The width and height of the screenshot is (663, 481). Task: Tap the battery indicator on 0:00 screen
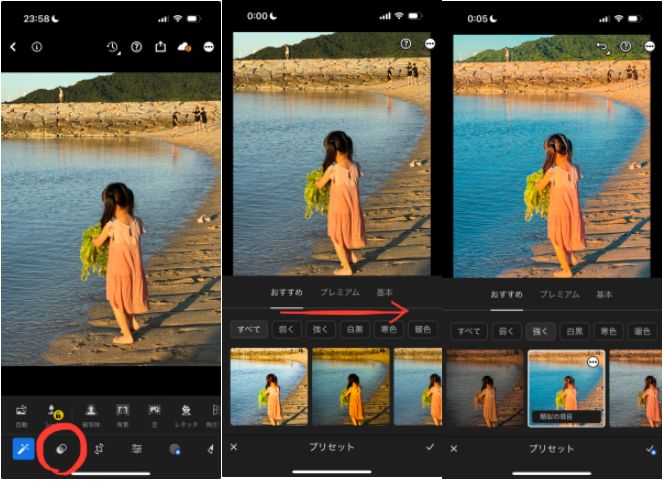point(415,16)
